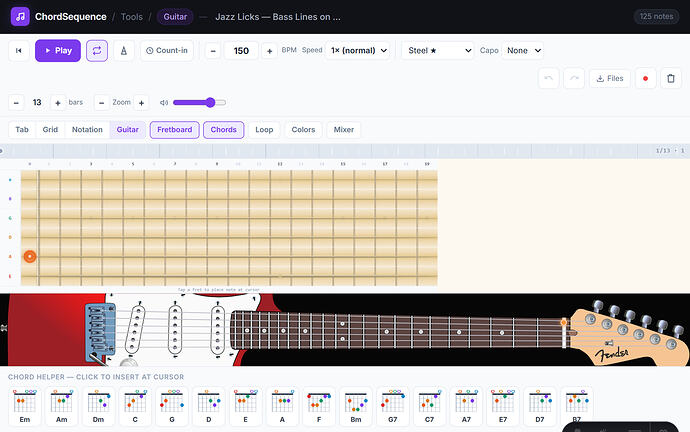Increase BPM with the plus button
This screenshot has width=690, height=432.
(x=269, y=51)
